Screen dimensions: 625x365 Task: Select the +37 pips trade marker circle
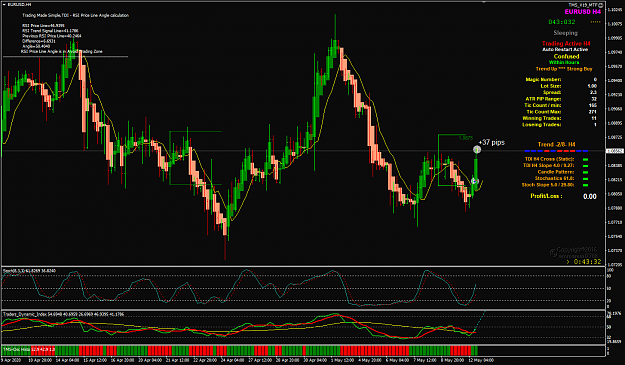coord(477,149)
